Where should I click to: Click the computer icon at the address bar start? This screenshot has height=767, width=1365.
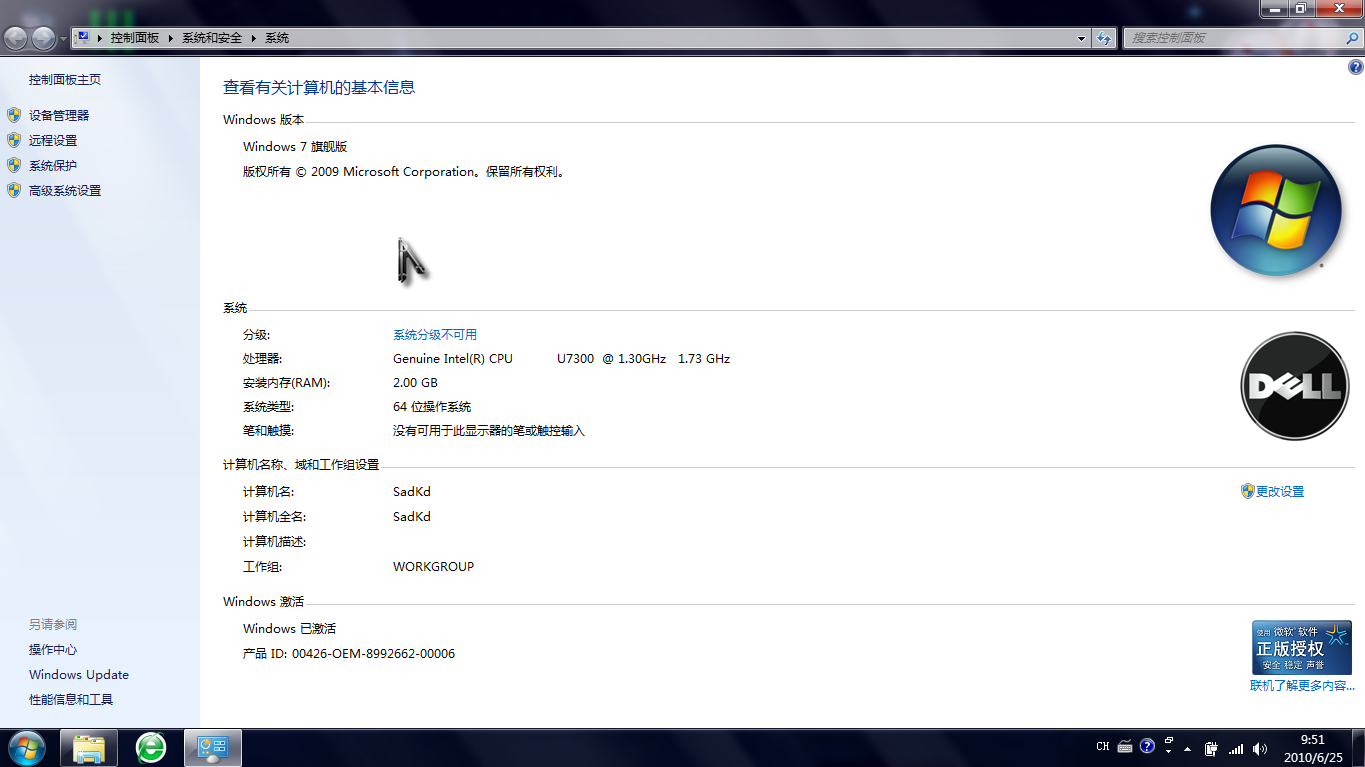[83, 38]
